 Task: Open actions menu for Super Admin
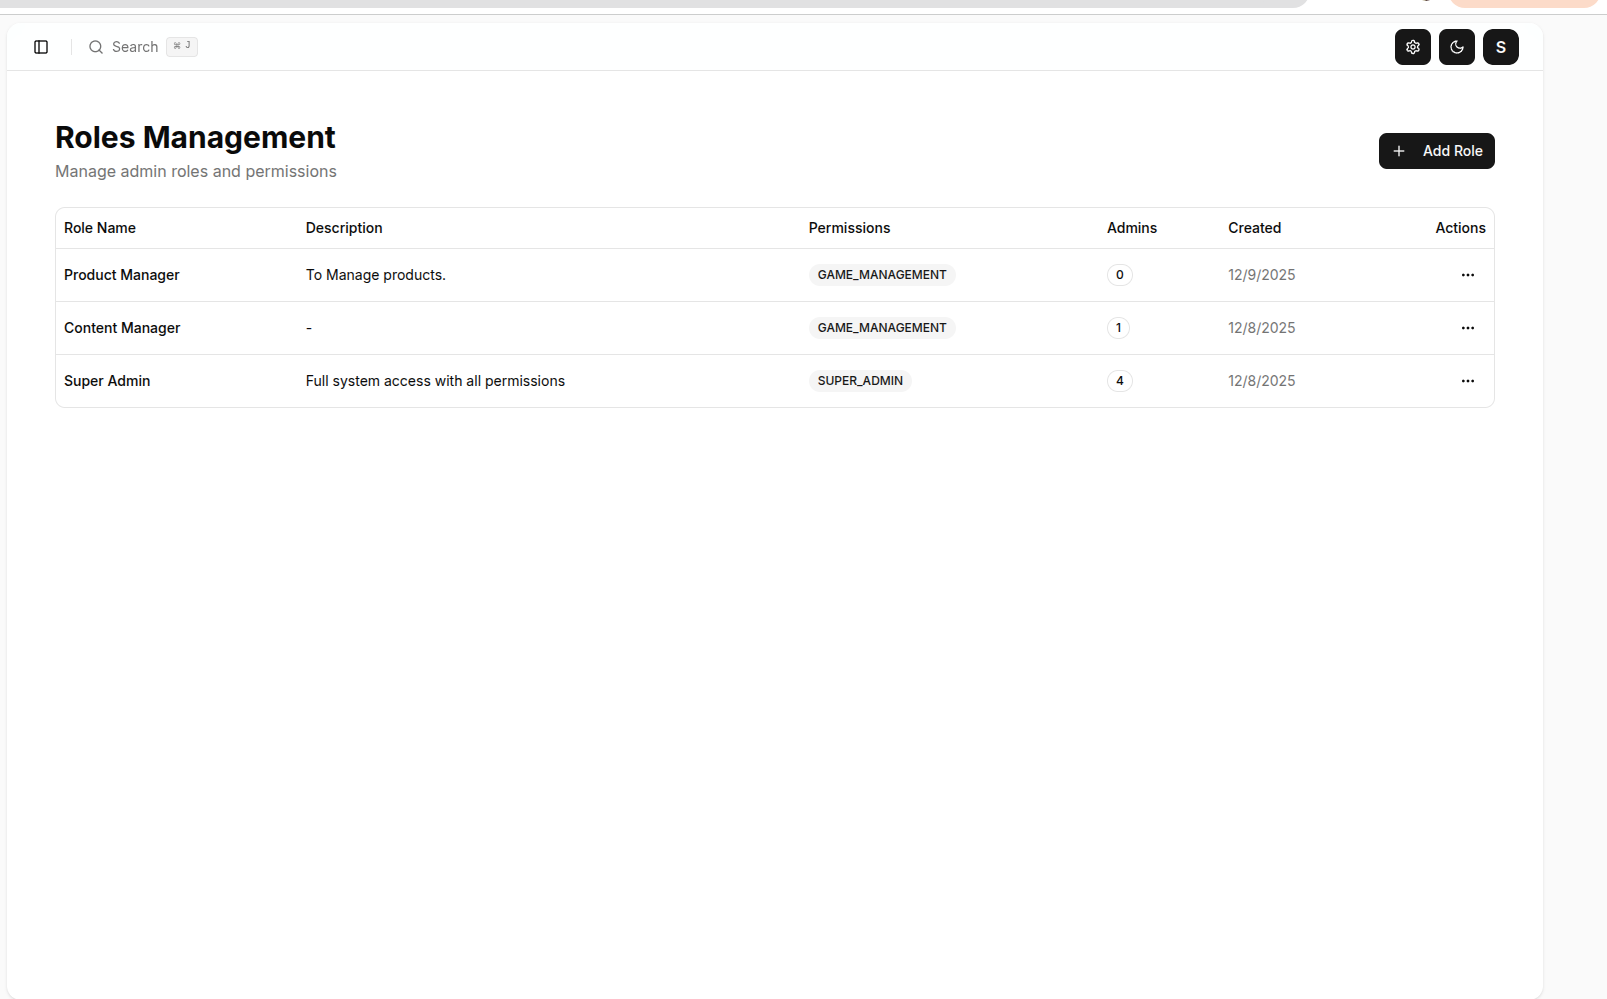coord(1467,381)
